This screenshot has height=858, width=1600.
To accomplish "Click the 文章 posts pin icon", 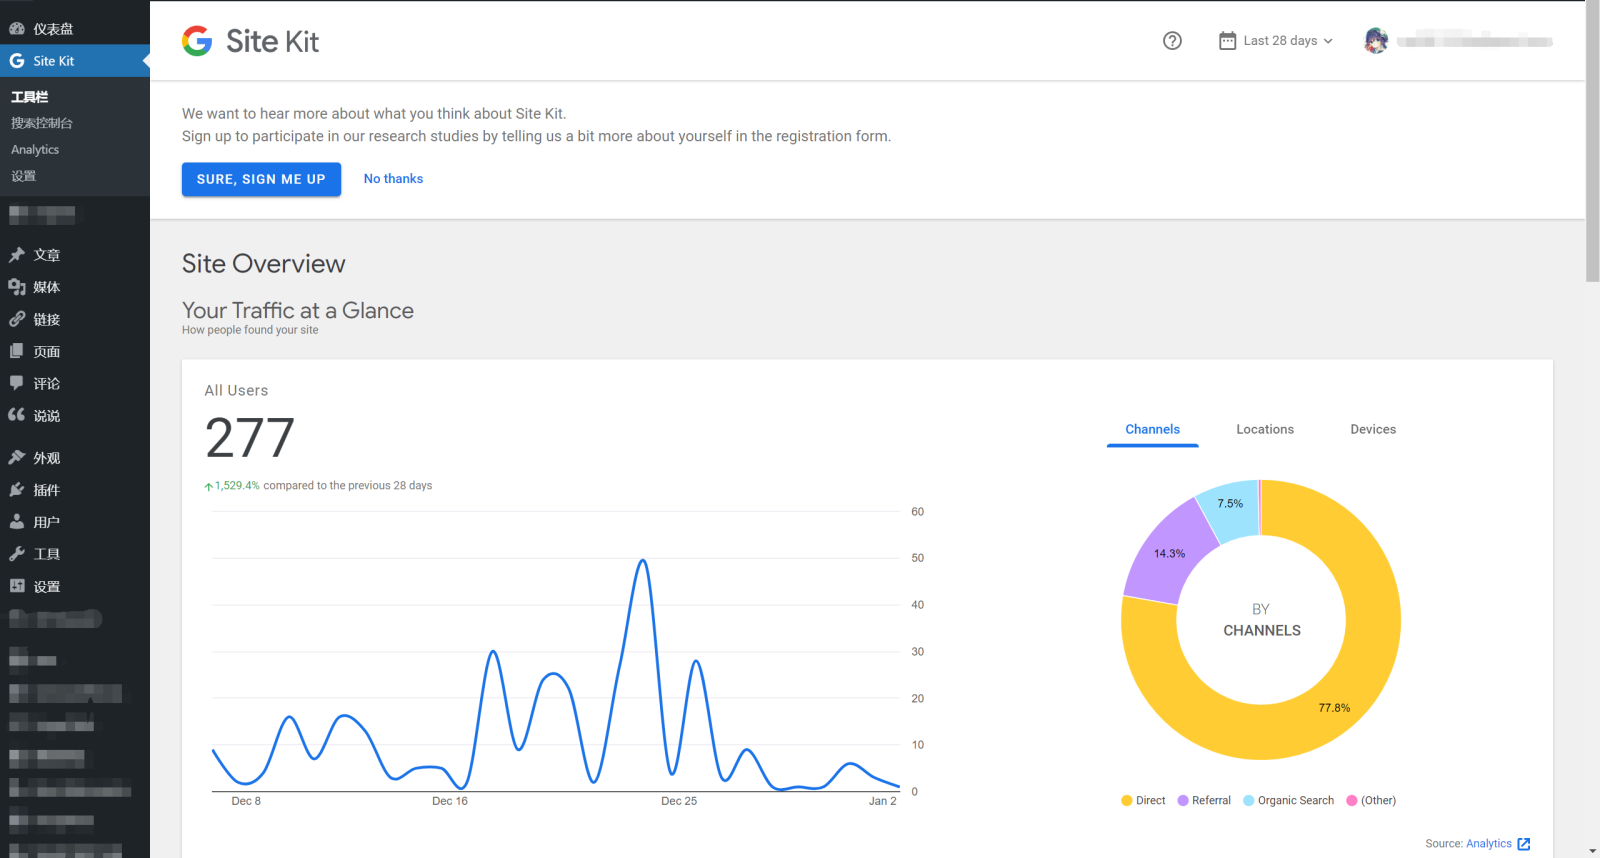I will (x=17, y=255).
